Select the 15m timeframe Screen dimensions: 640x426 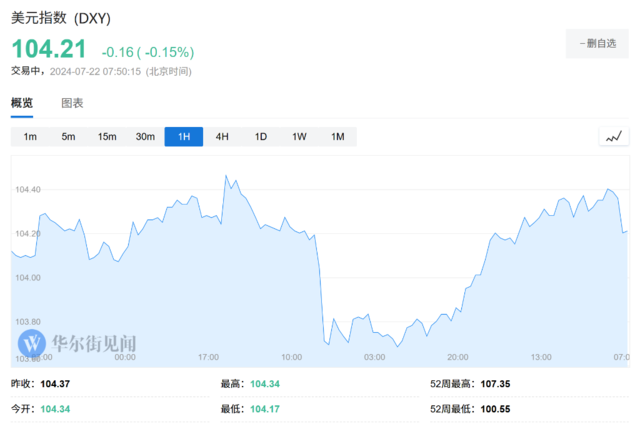click(107, 137)
